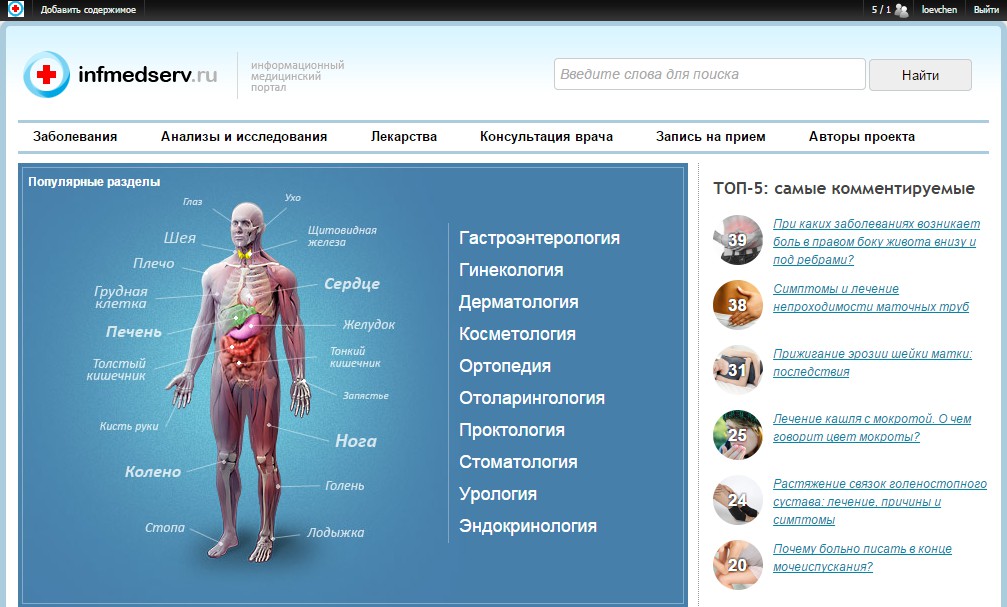Screen dimensions: 1007x607
Task: Click the users icon next to 5/1
Action: [902, 10]
